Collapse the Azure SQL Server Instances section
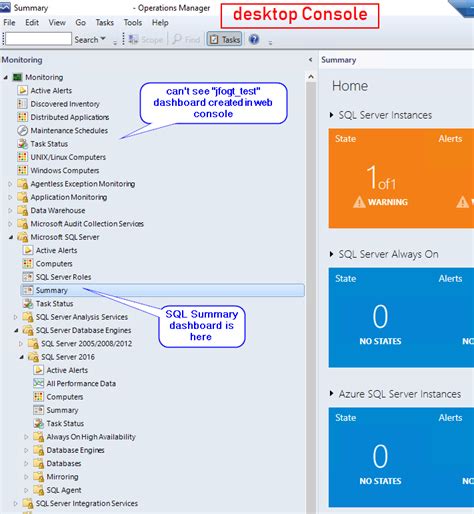This screenshot has width=474, height=514. coord(331,394)
